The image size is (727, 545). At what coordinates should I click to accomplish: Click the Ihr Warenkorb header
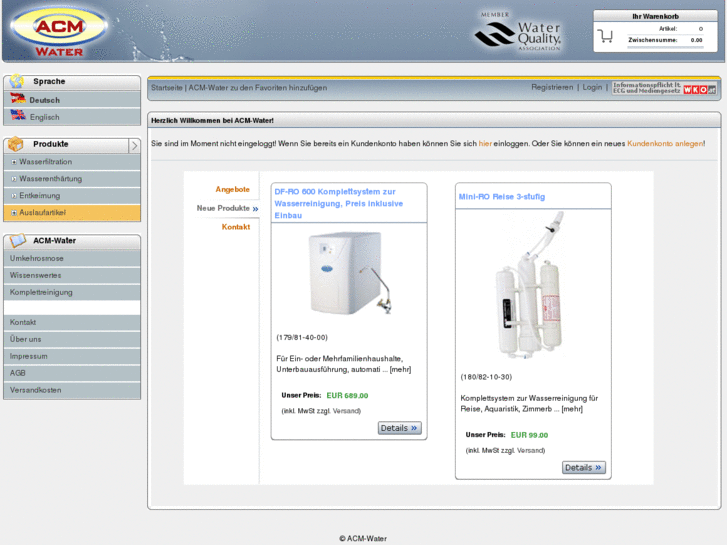point(655,16)
